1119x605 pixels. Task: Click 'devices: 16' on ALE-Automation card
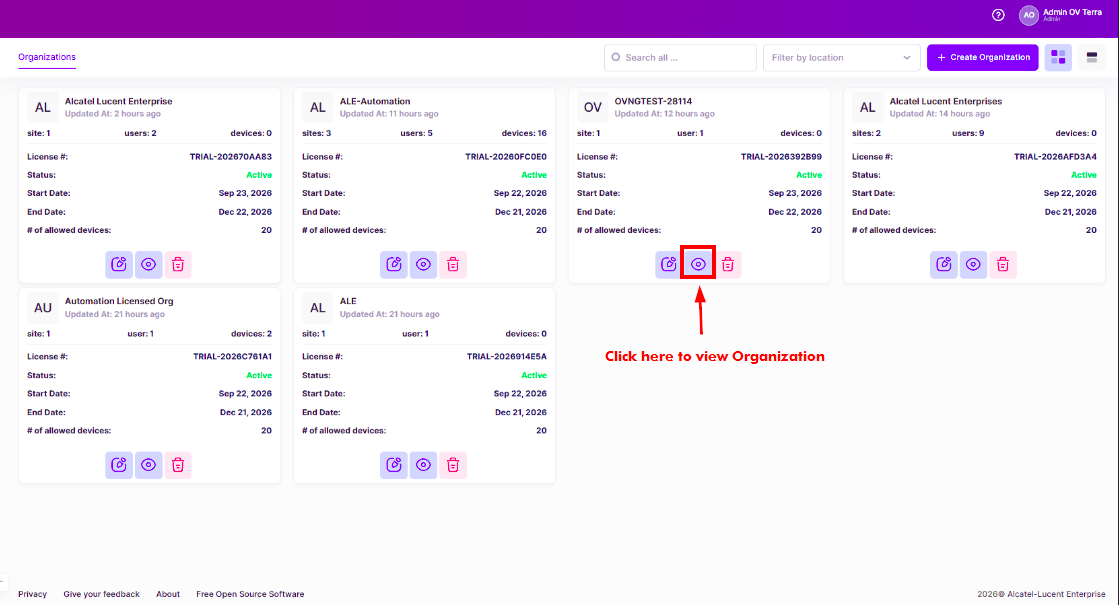coord(524,133)
